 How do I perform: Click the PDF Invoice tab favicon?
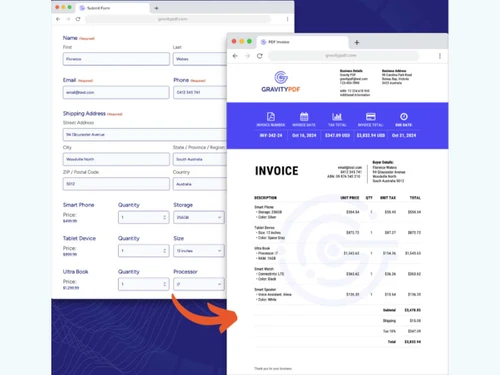coord(263,42)
